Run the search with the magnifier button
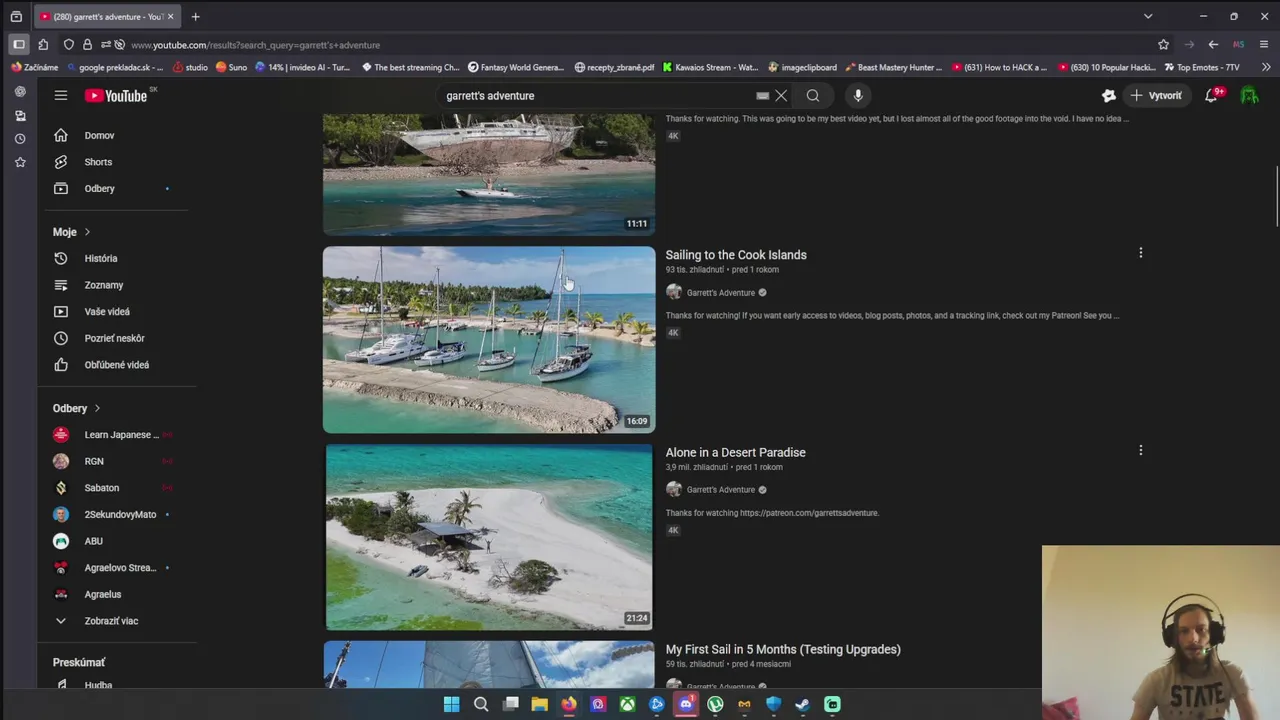The height and width of the screenshot is (720, 1280). [x=813, y=96]
